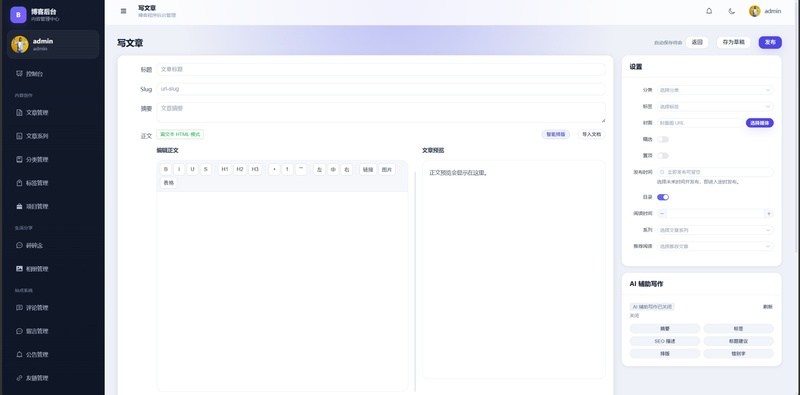
Task: Insert an image using the 图片 button
Action: point(387,169)
